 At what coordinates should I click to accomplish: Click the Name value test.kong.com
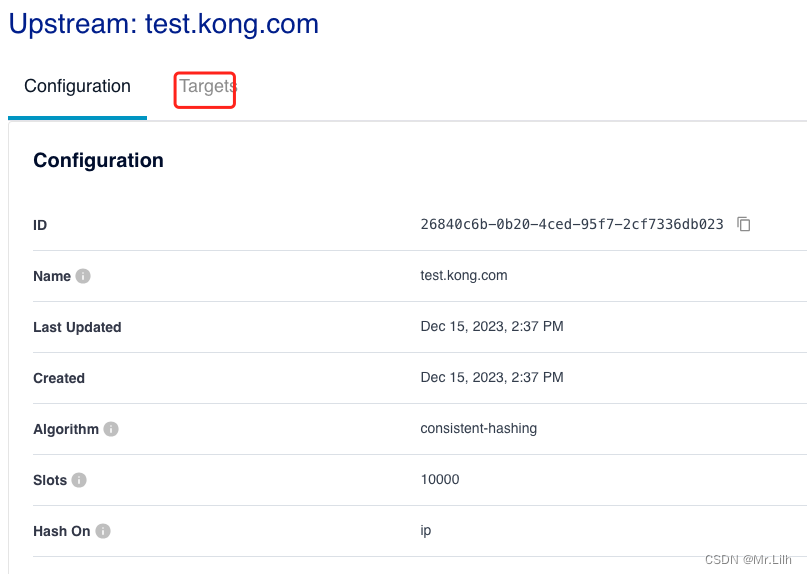coord(464,275)
